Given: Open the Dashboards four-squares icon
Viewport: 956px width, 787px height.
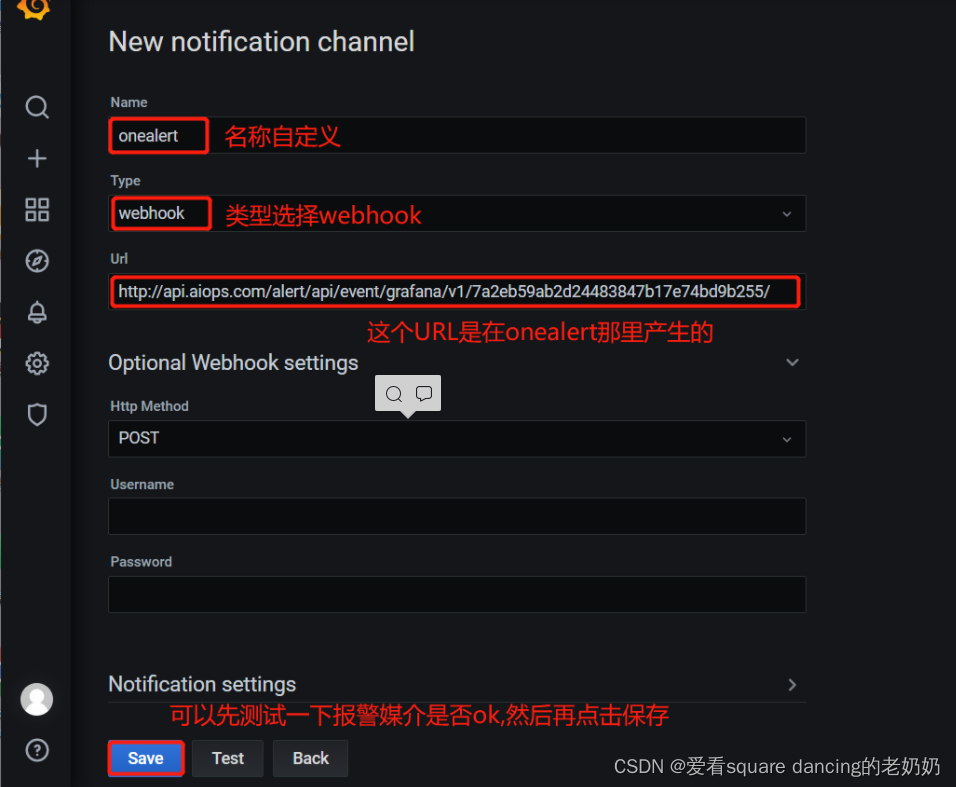Looking at the screenshot, I should pyautogui.click(x=37, y=210).
